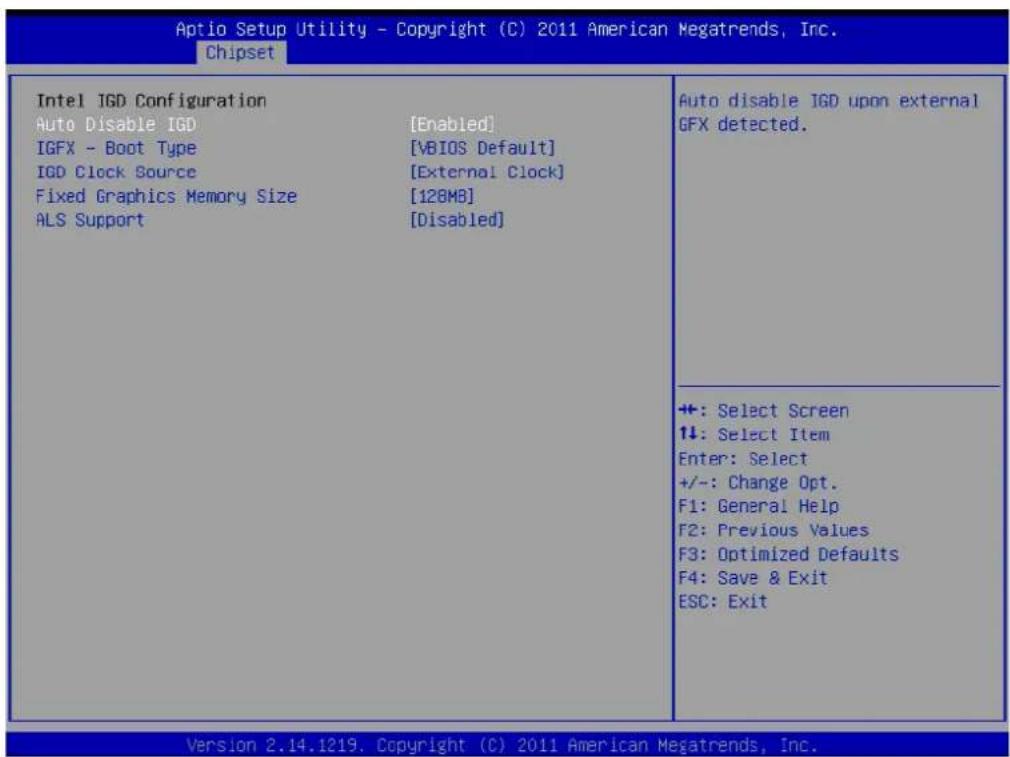This screenshot has height=757, width=1010.
Task: Click the +/-: Change Opt. hint
Action: pyautogui.click(x=759, y=483)
